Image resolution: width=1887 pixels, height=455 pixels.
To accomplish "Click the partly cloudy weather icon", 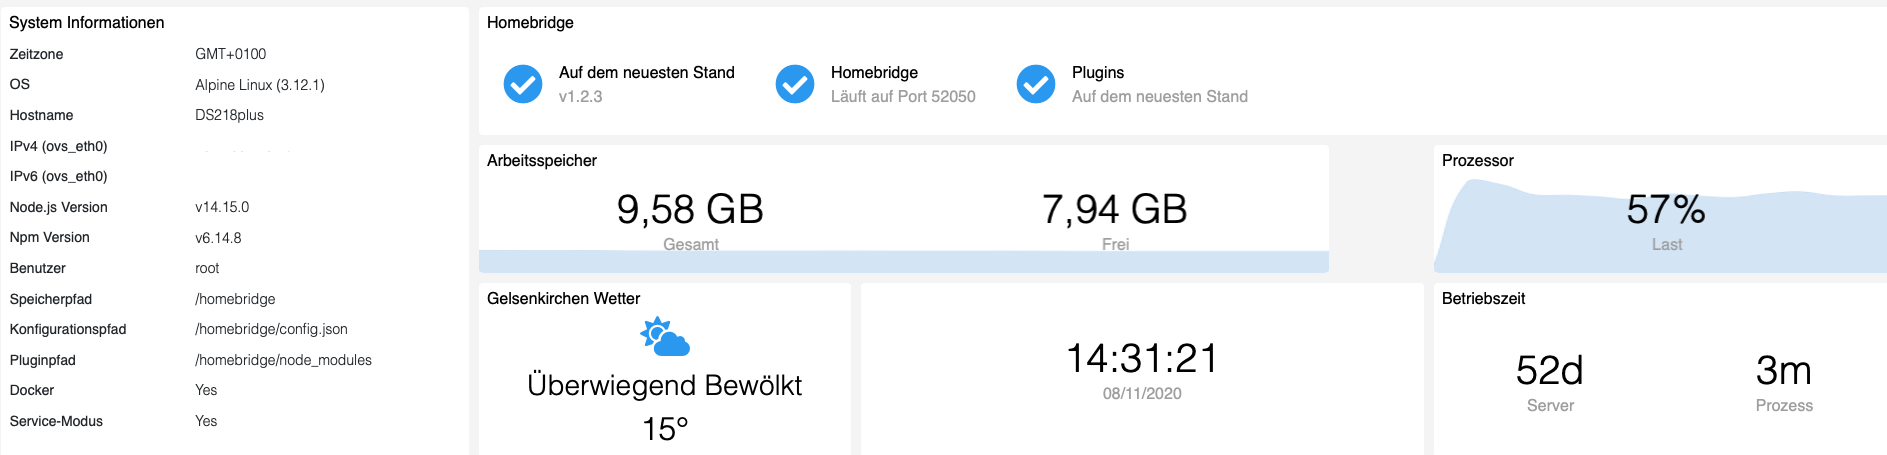I will pos(665,337).
